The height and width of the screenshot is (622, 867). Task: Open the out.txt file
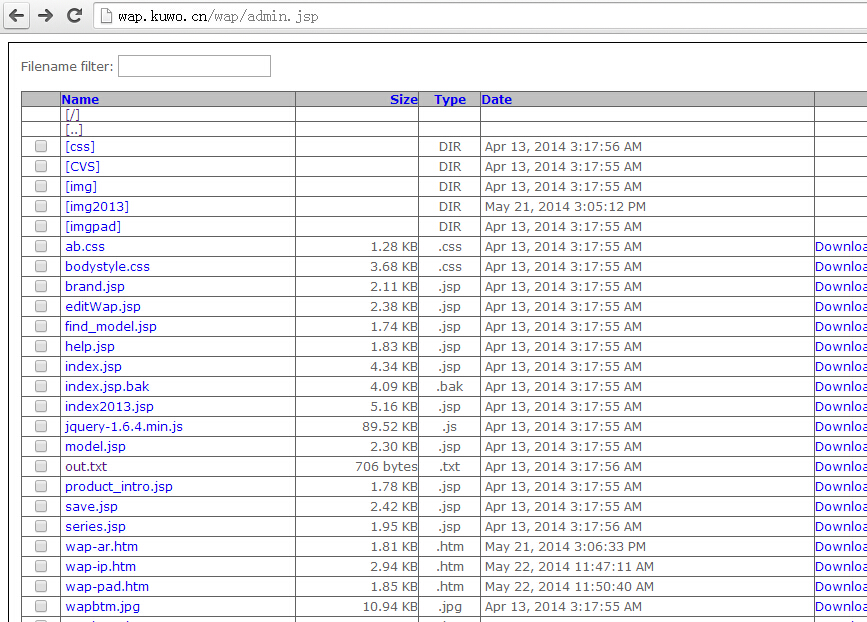tap(86, 467)
